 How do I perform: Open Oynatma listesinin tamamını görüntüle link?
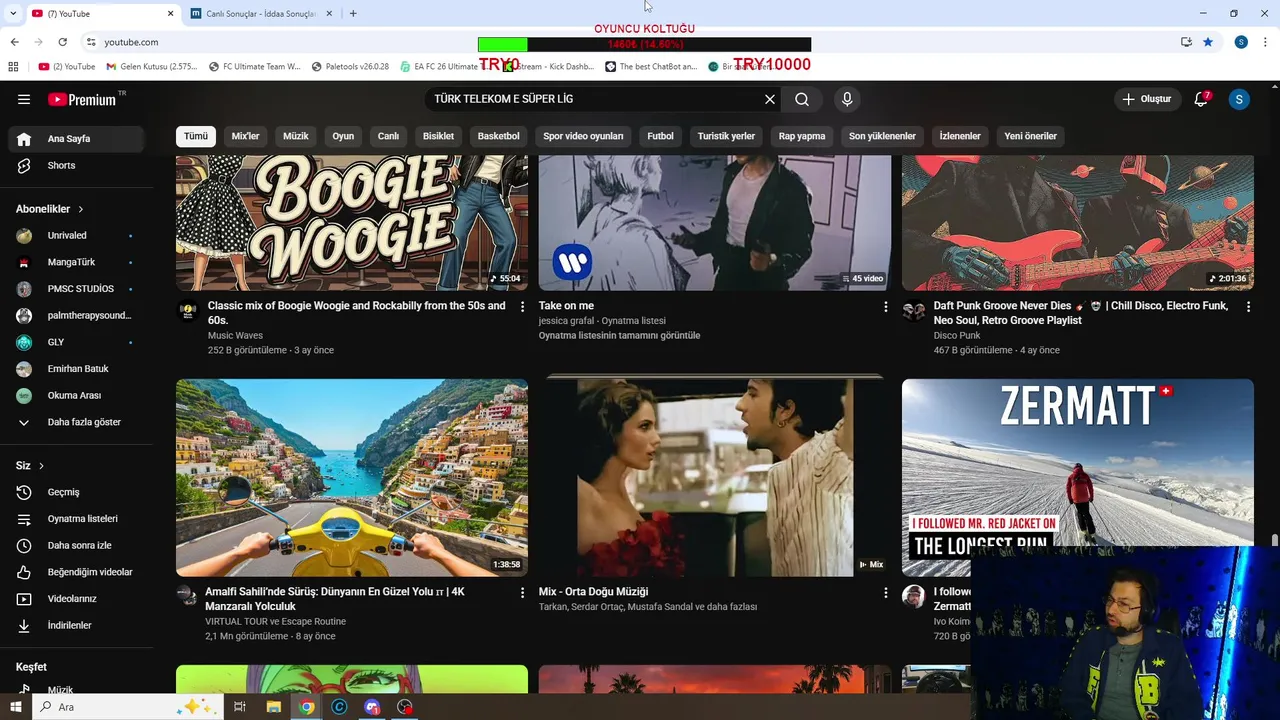[x=620, y=336]
